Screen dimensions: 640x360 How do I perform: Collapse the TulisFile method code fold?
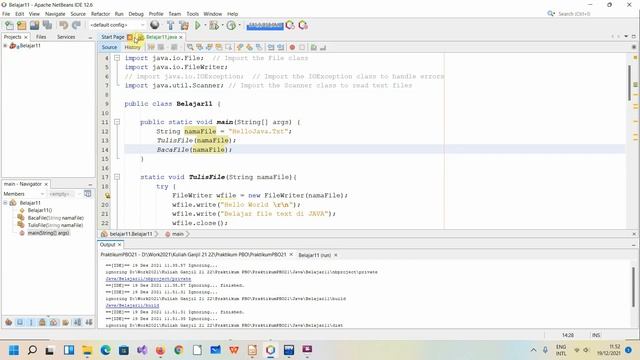(117, 177)
